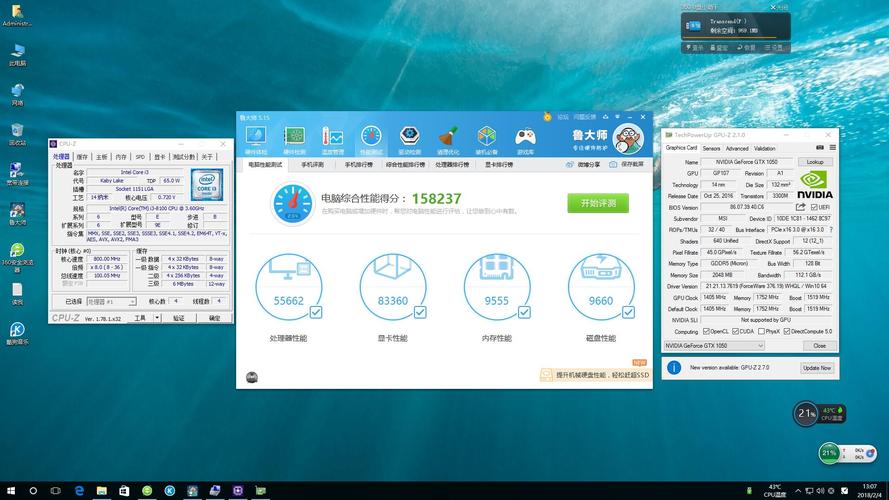Click the 问题反馈 link in Ludashi title bar
Image resolution: width=889 pixels, height=500 pixels.
tap(584, 117)
